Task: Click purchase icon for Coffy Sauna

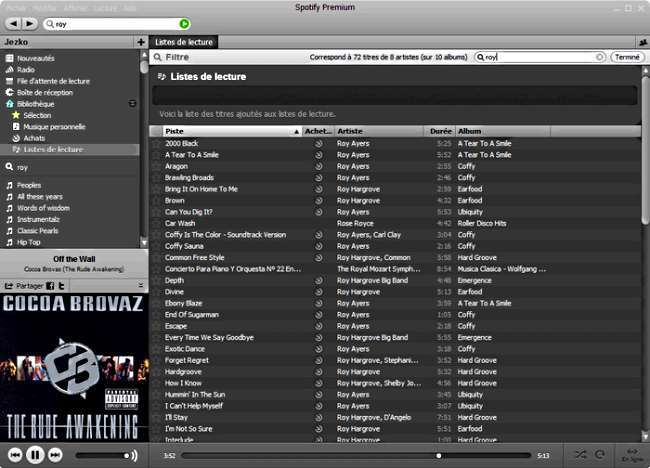Action: coord(318,246)
